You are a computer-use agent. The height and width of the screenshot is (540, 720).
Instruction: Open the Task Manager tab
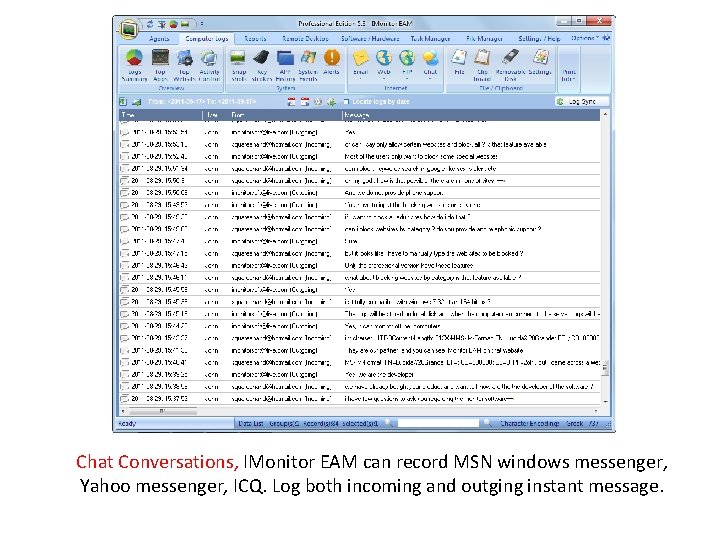430,39
